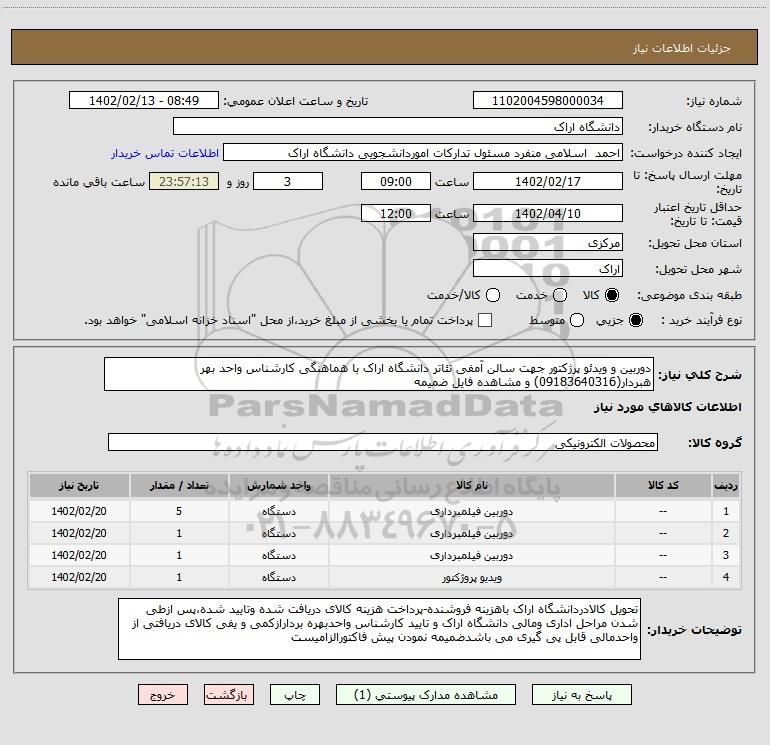Image resolution: width=770 pixels, height=745 pixels.
Task: Click دوربین فیلمبرداری in row 2
Action: tap(471, 533)
